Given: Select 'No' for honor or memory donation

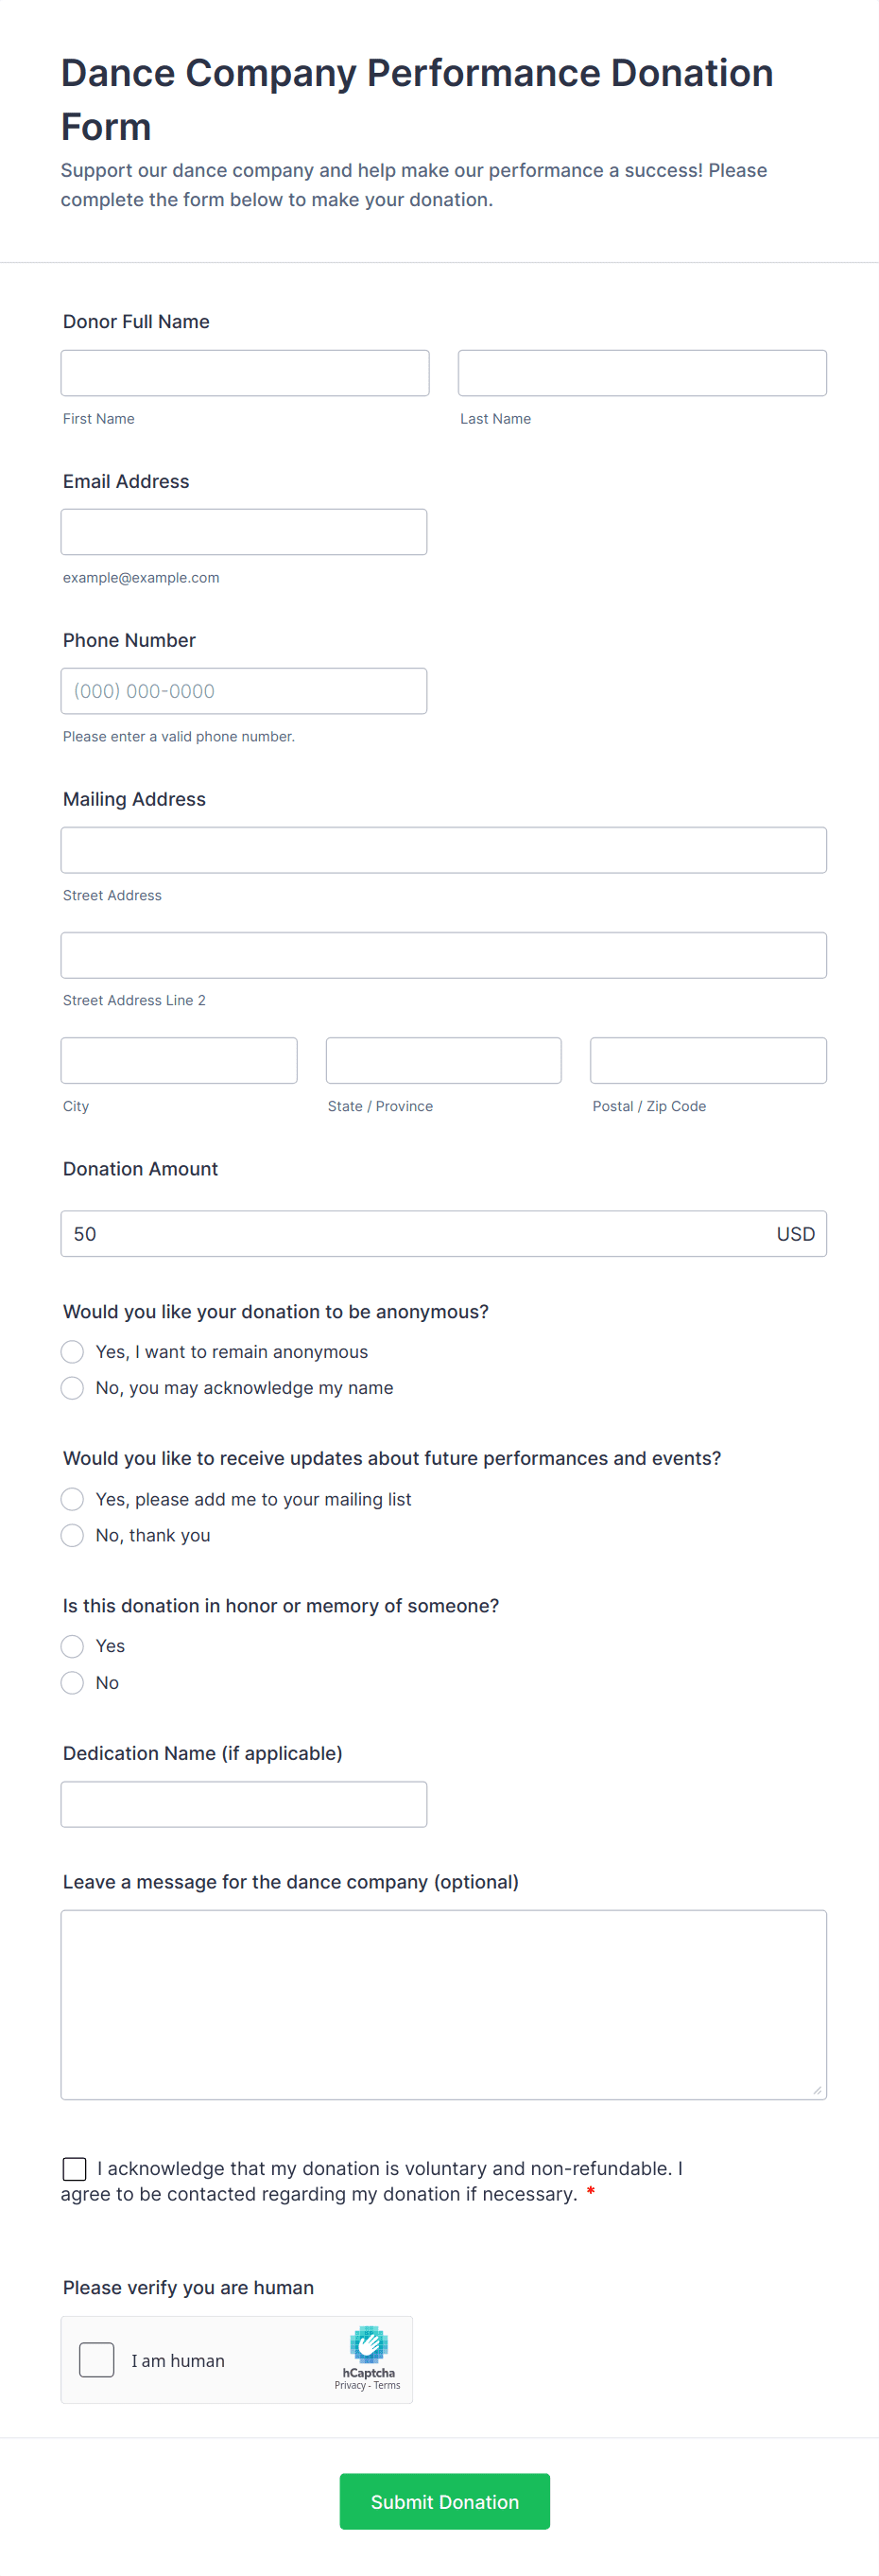Looking at the screenshot, I should (x=72, y=1683).
